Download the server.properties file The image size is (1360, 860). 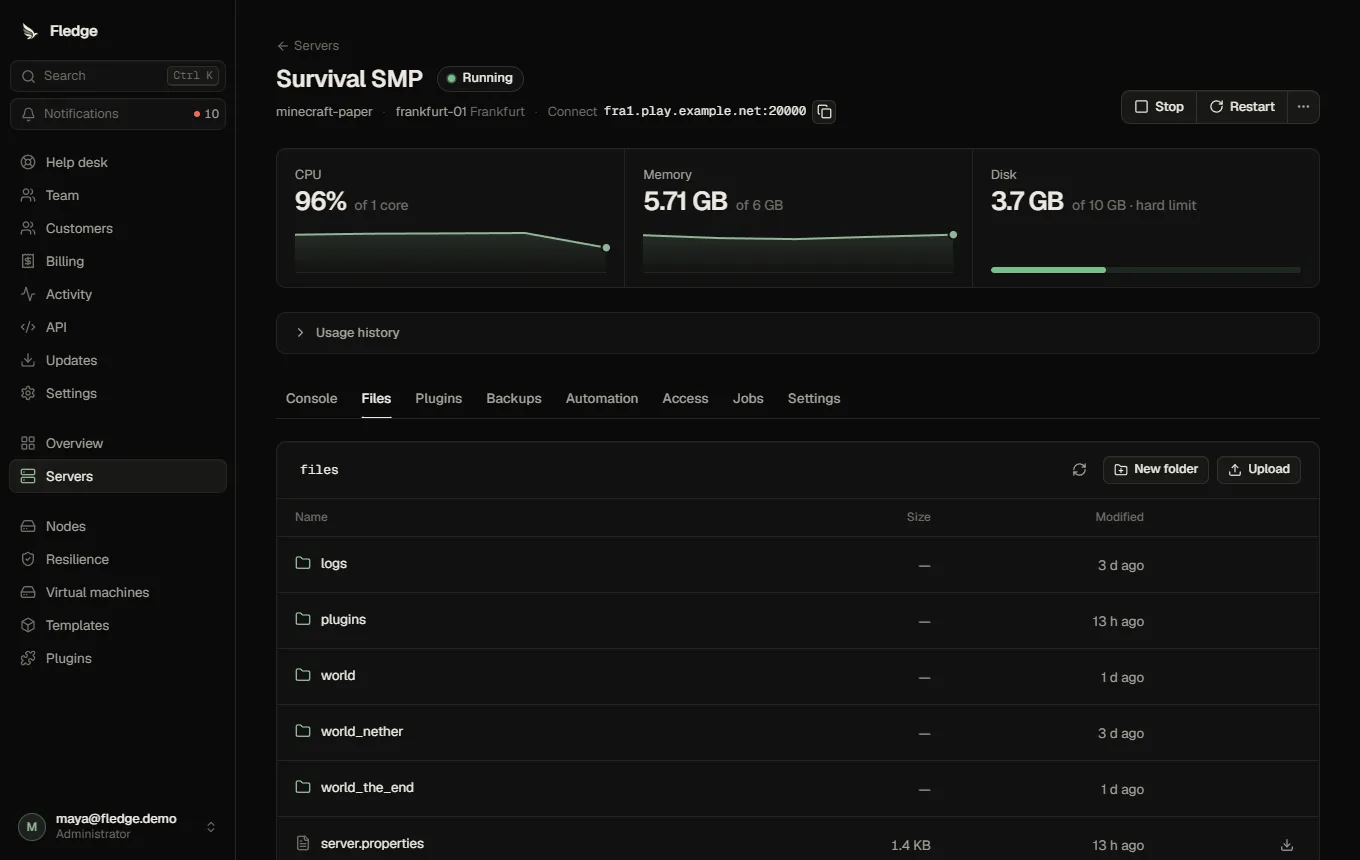click(x=1287, y=845)
